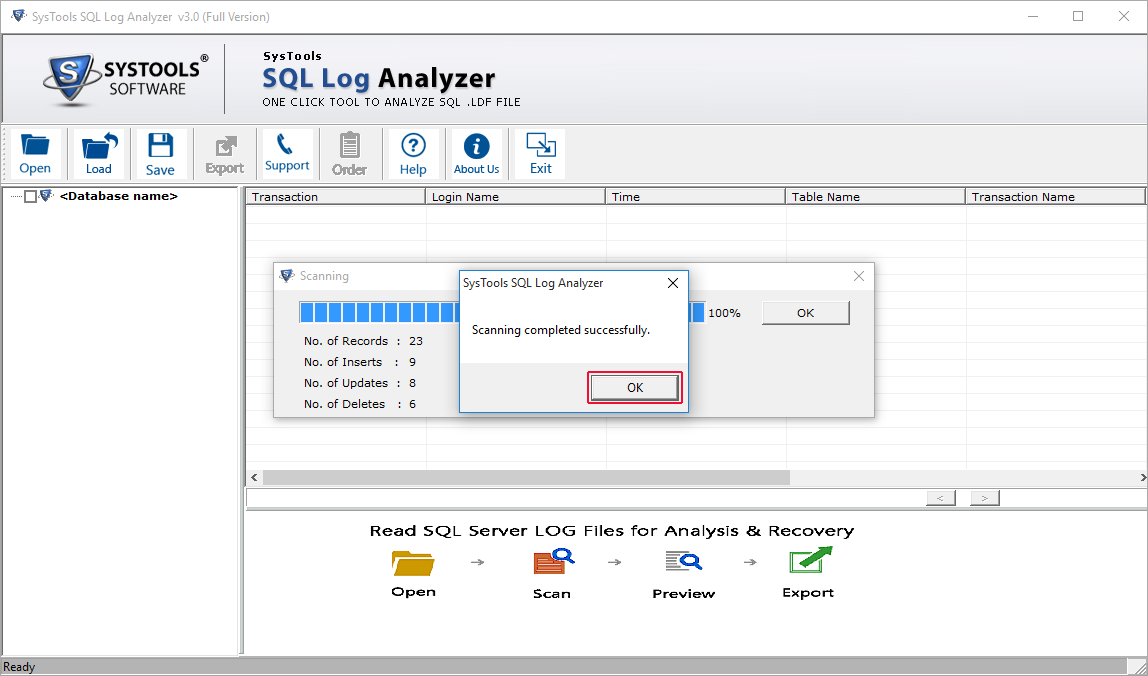Maximize the SQL Log Analyzer window
This screenshot has width=1148, height=676.
coord(1078,16)
